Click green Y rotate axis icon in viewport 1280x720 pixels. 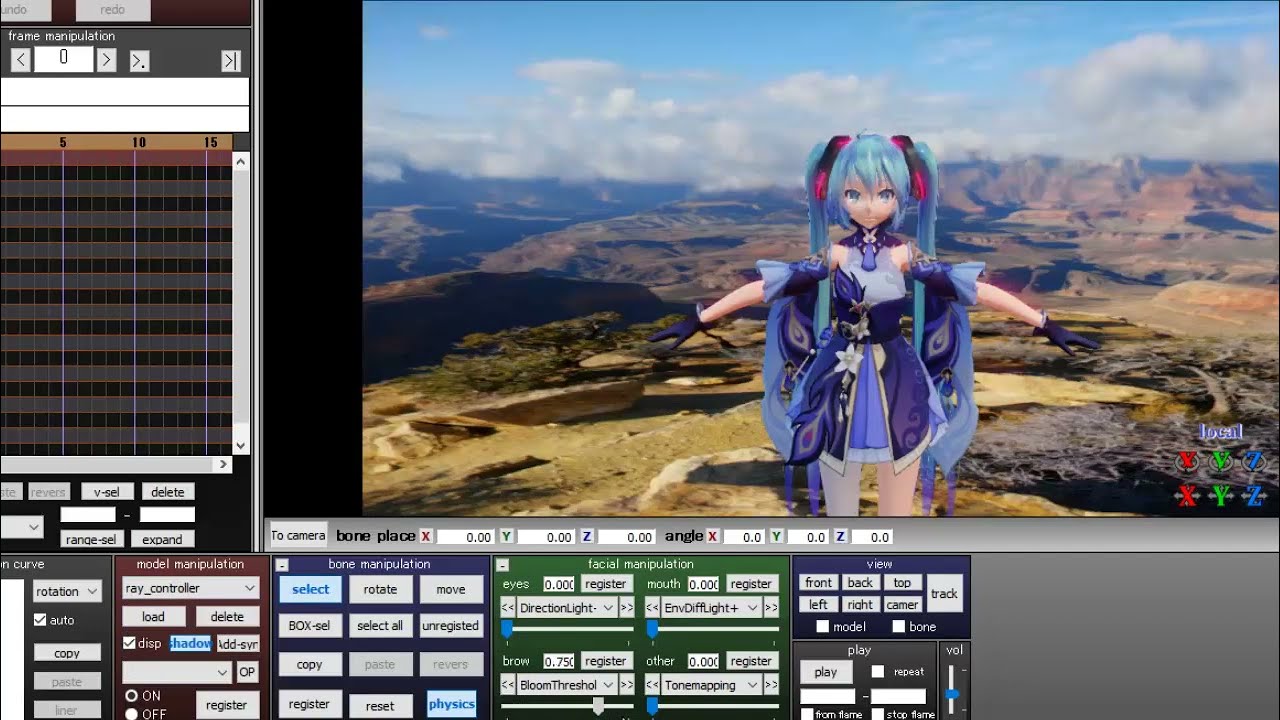[1221, 462]
